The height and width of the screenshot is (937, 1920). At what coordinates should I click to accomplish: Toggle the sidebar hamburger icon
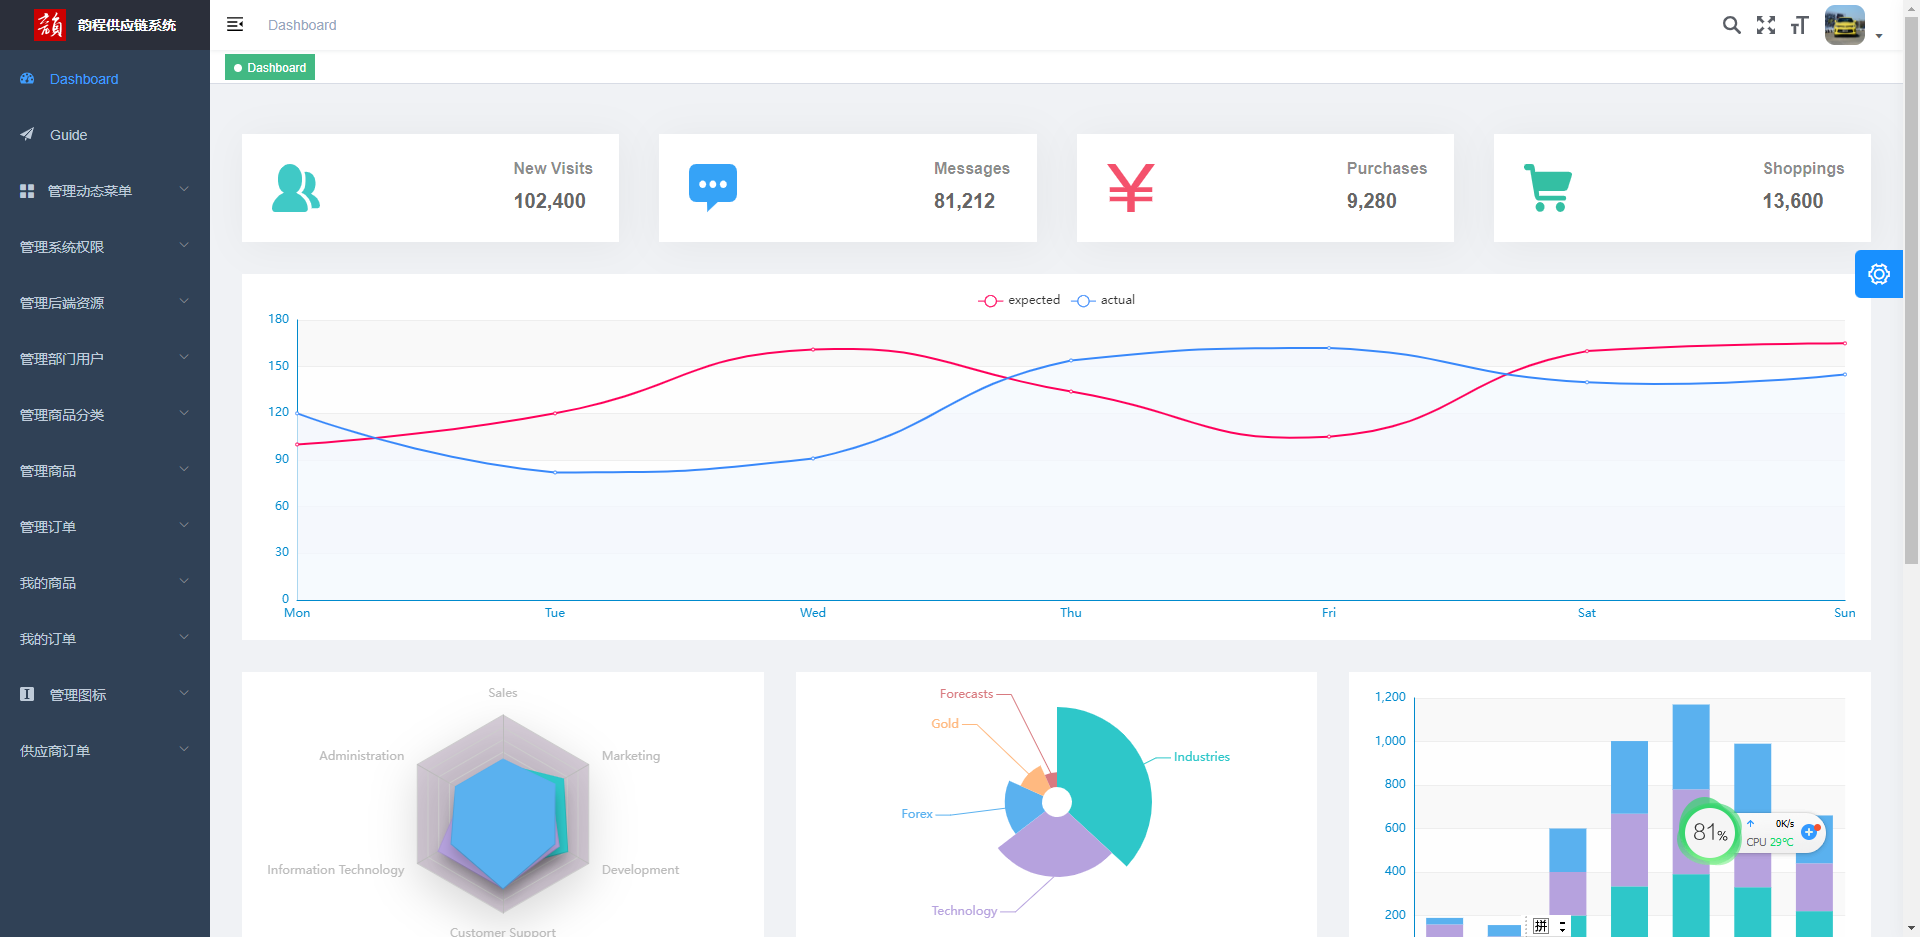(x=235, y=24)
